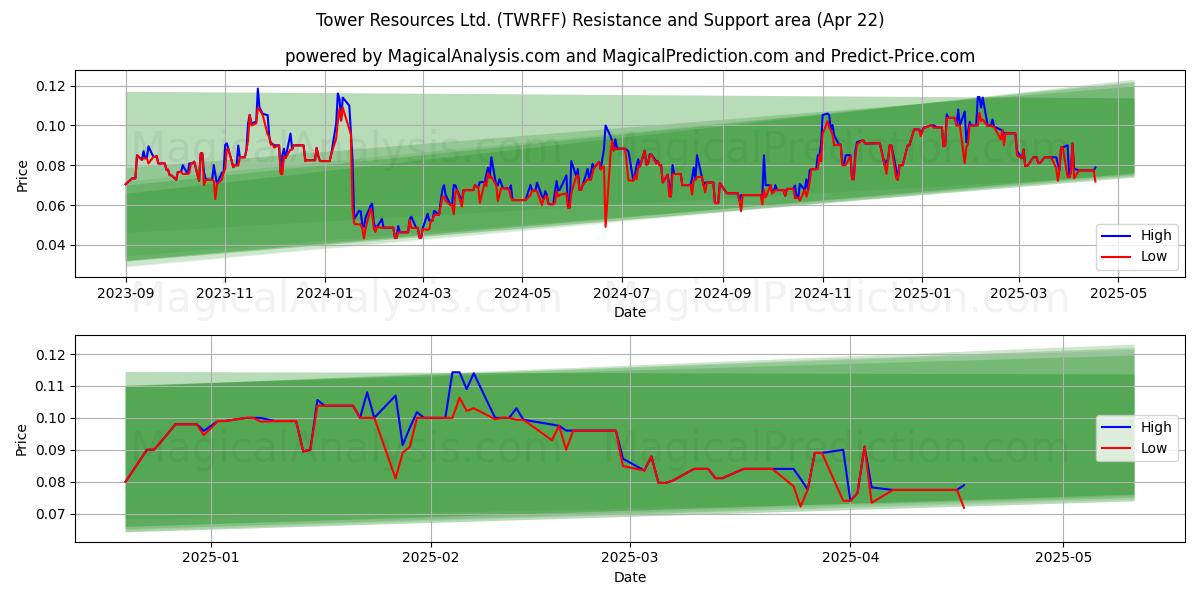The height and width of the screenshot is (600, 1200).
Task: Click the '2024-09' x-axis label
Action: click(x=722, y=294)
